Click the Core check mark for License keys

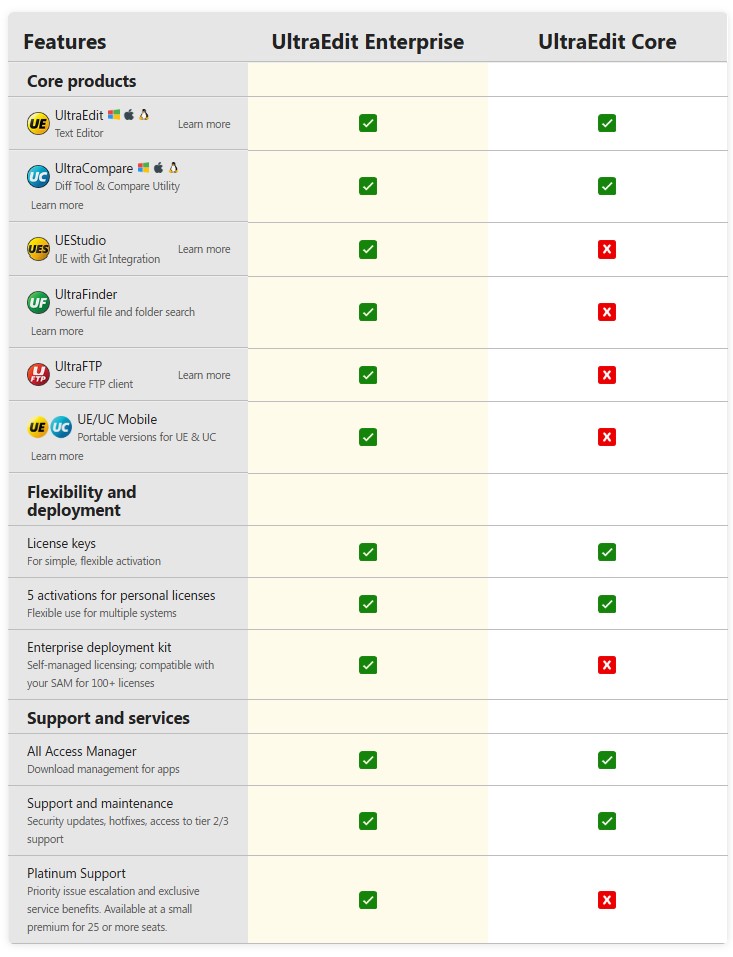pyautogui.click(x=607, y=552)
